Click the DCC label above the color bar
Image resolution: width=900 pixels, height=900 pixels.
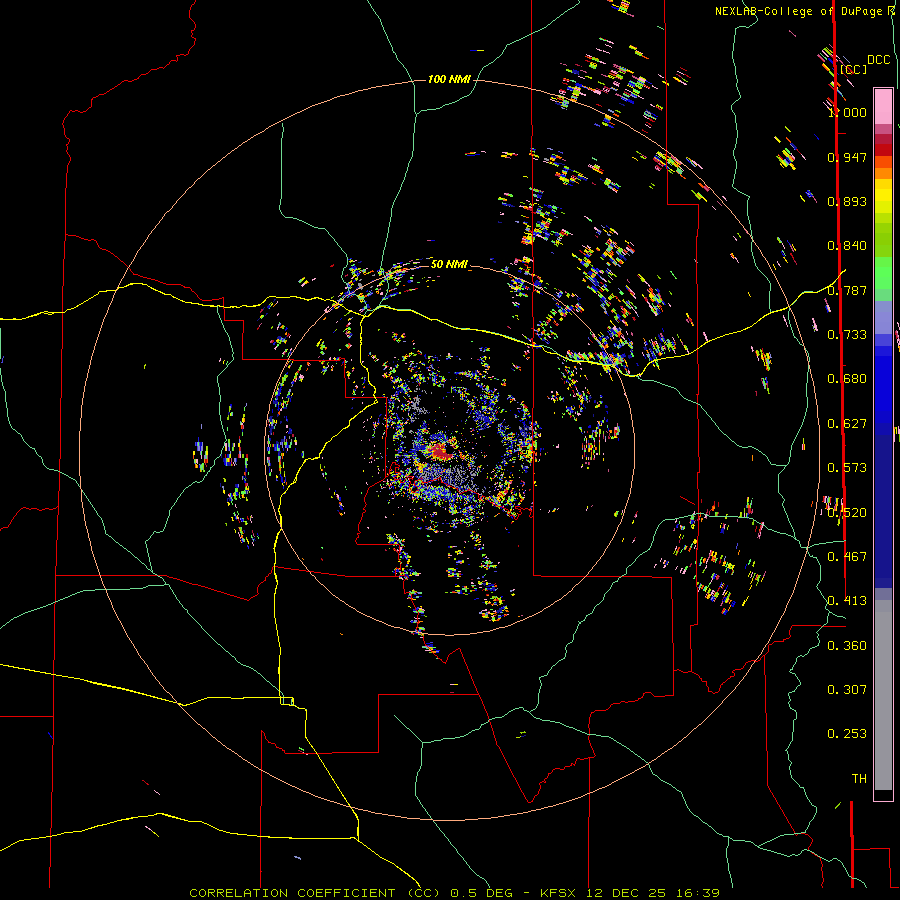pyautogui.click(x=878, y=60)
